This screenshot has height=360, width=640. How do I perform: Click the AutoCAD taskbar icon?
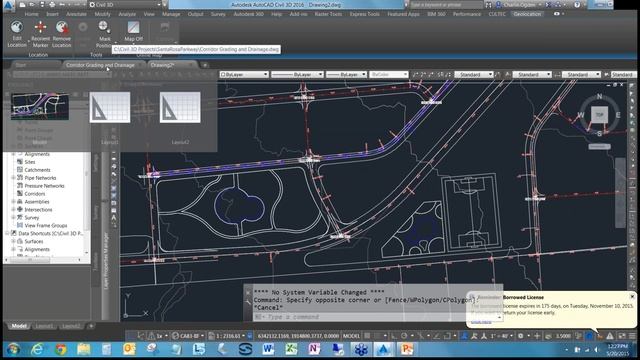[x=383, y=349]
